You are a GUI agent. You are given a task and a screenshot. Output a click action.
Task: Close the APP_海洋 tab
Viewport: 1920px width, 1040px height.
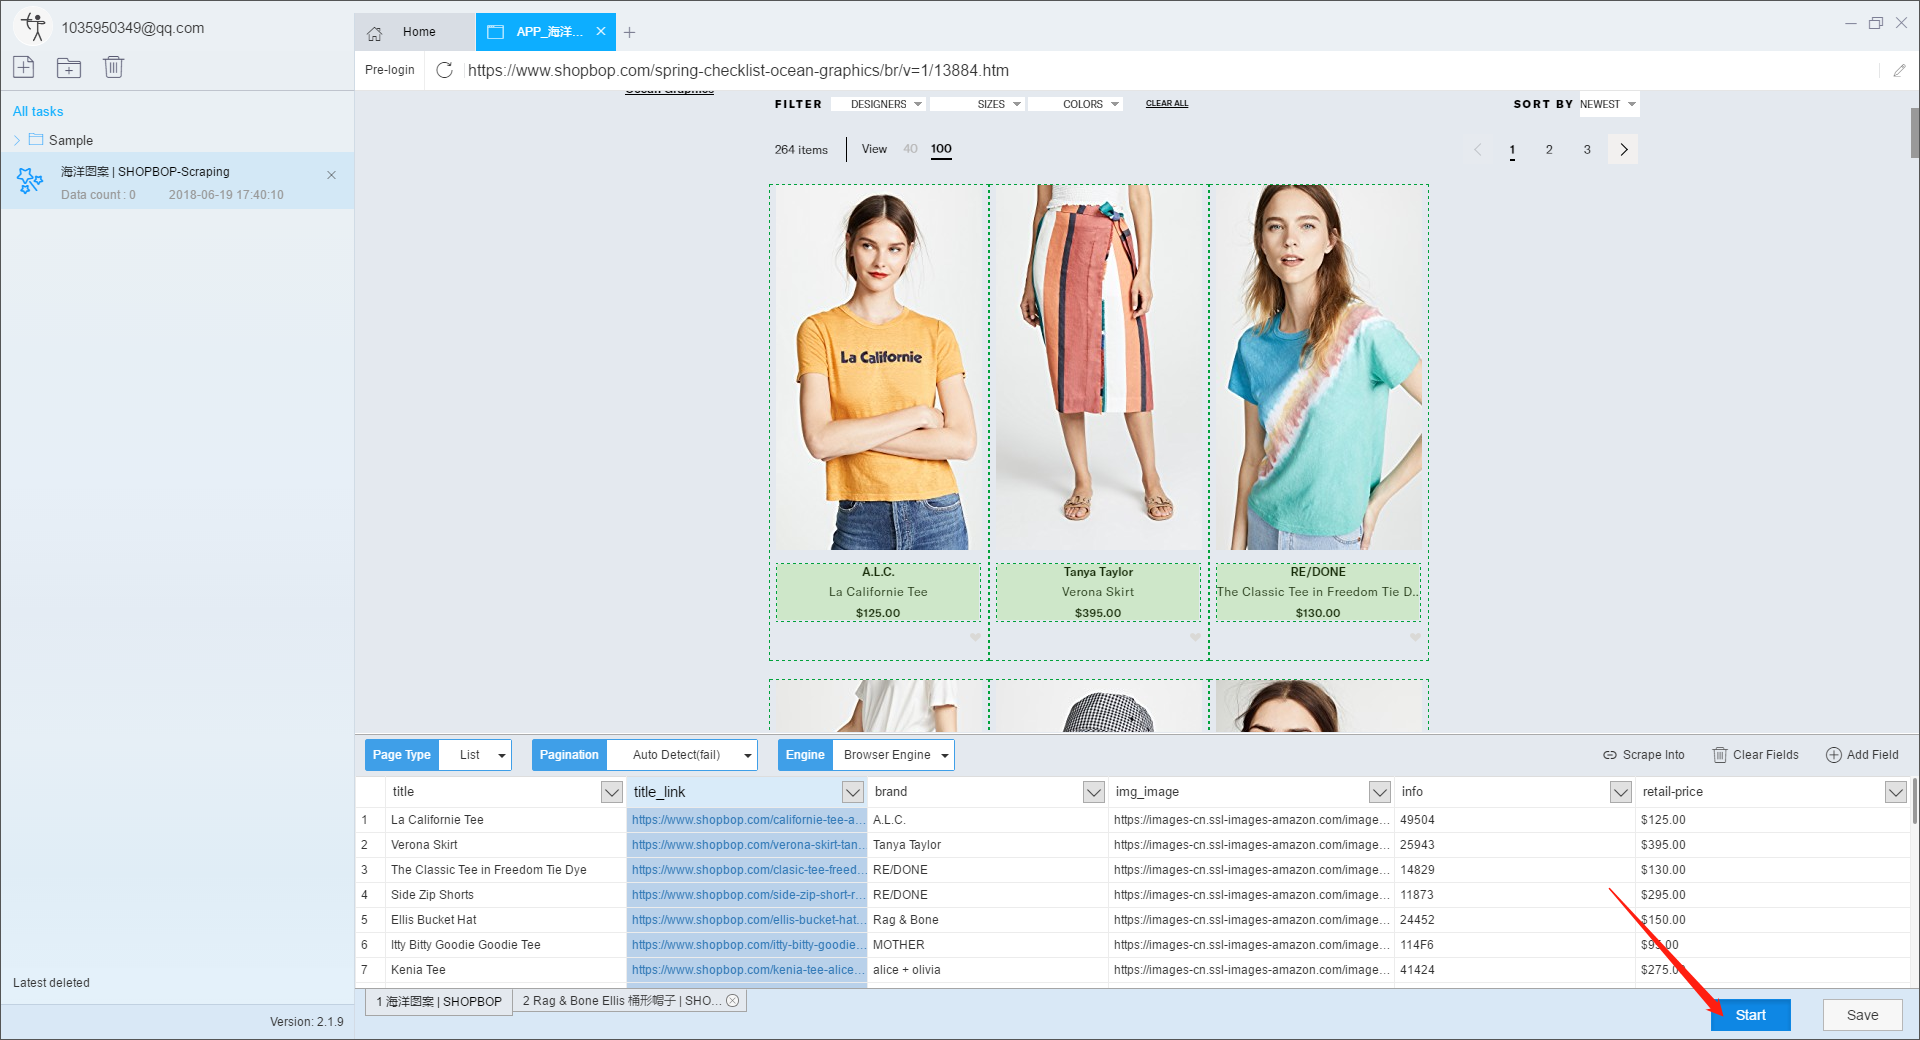601,32
